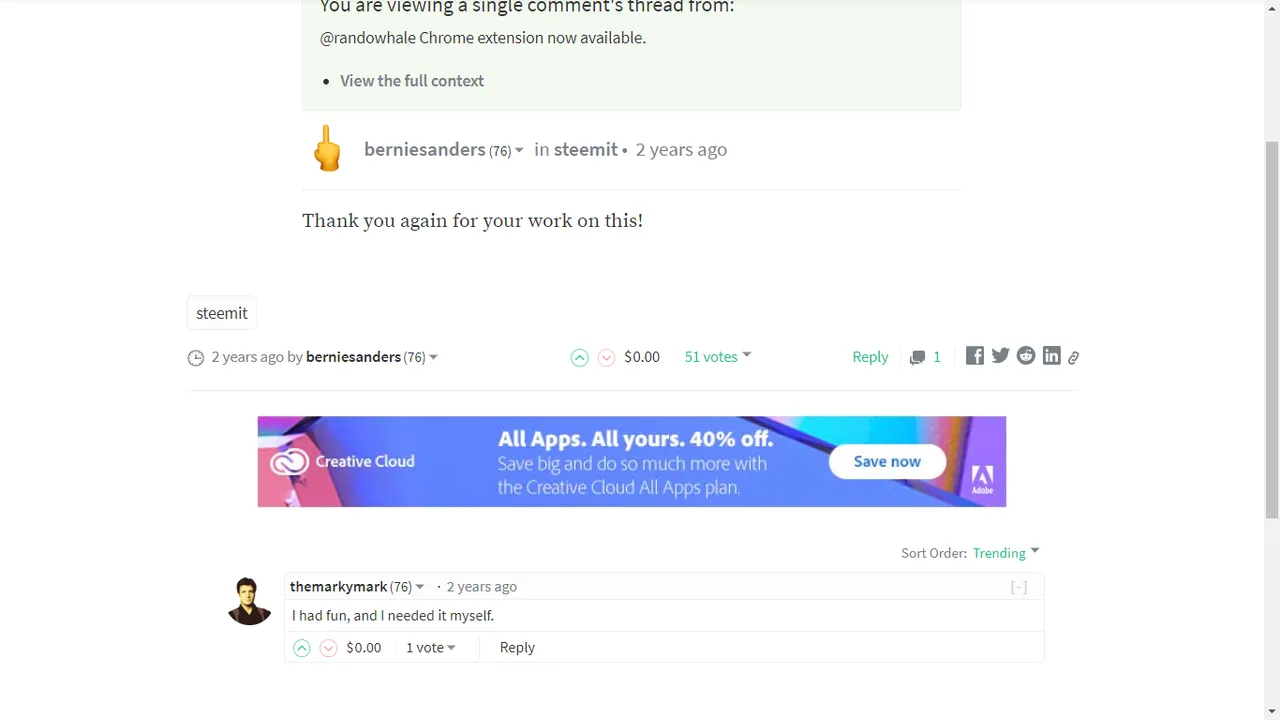Image resolution: width=1280 pixels, height=720 pixels.
Task: Share post on Reddit icon
Action: (1026, 356)
